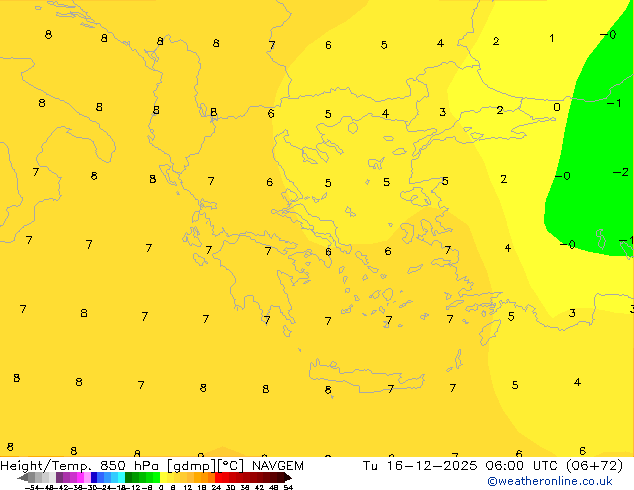Image resolution: width=634 pixels, height=490 pixels.
Task: Pick the bright red legend swatch
Action: tap(218, 477)
